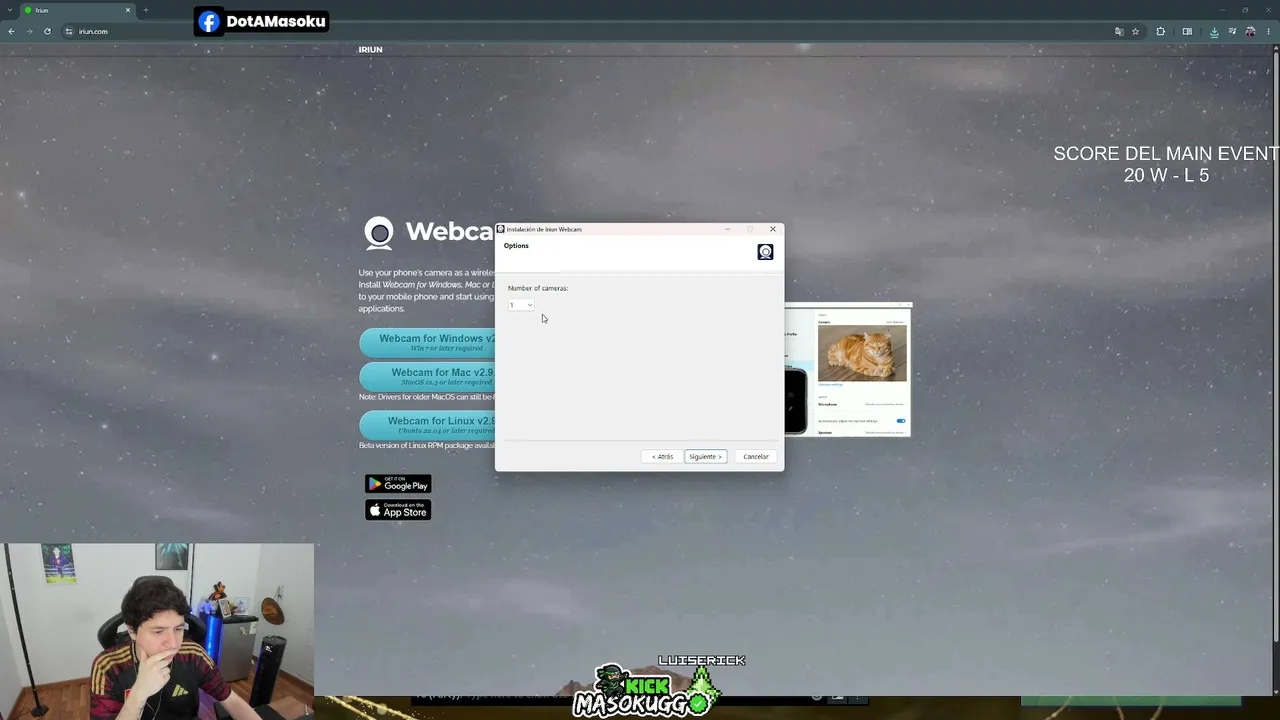Click the orange cat preview thumbnail
This screenshot has height=720, width=1280.
click(862, 353)
